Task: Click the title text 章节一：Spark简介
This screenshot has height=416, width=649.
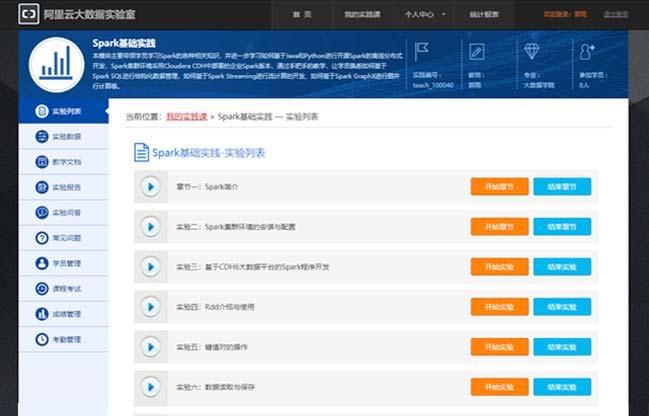Action: click(207, 187)
